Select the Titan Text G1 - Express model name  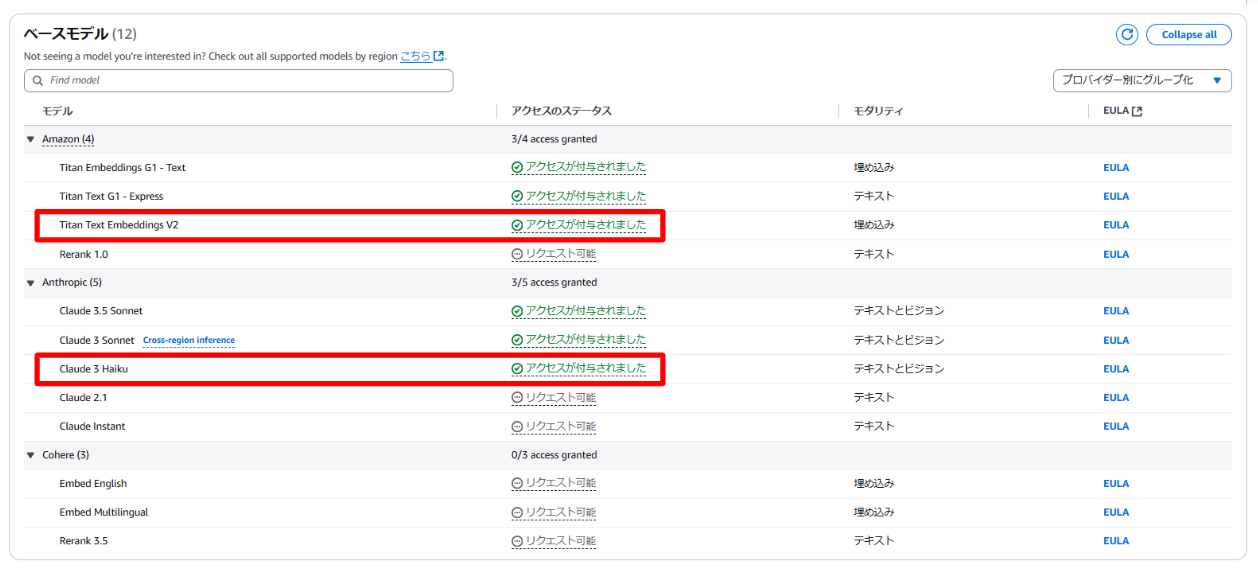point(111,197)
